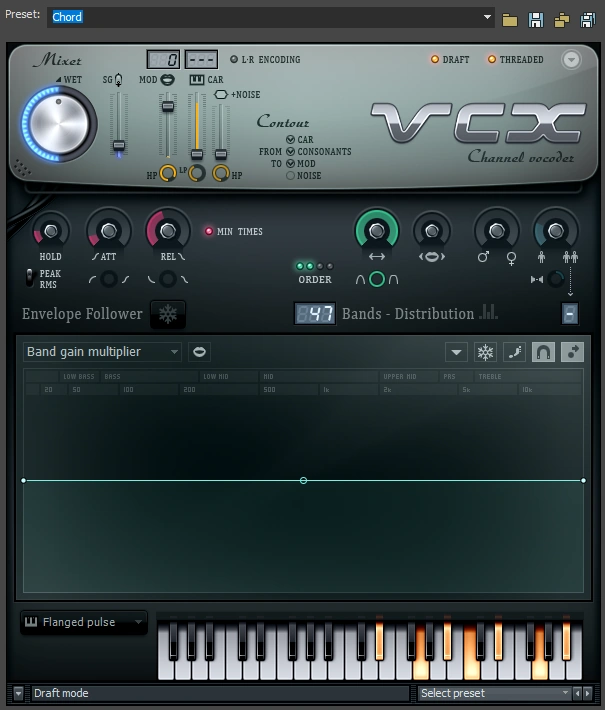Click the Hold knob
605x710 pixels.
pos(51,231)
